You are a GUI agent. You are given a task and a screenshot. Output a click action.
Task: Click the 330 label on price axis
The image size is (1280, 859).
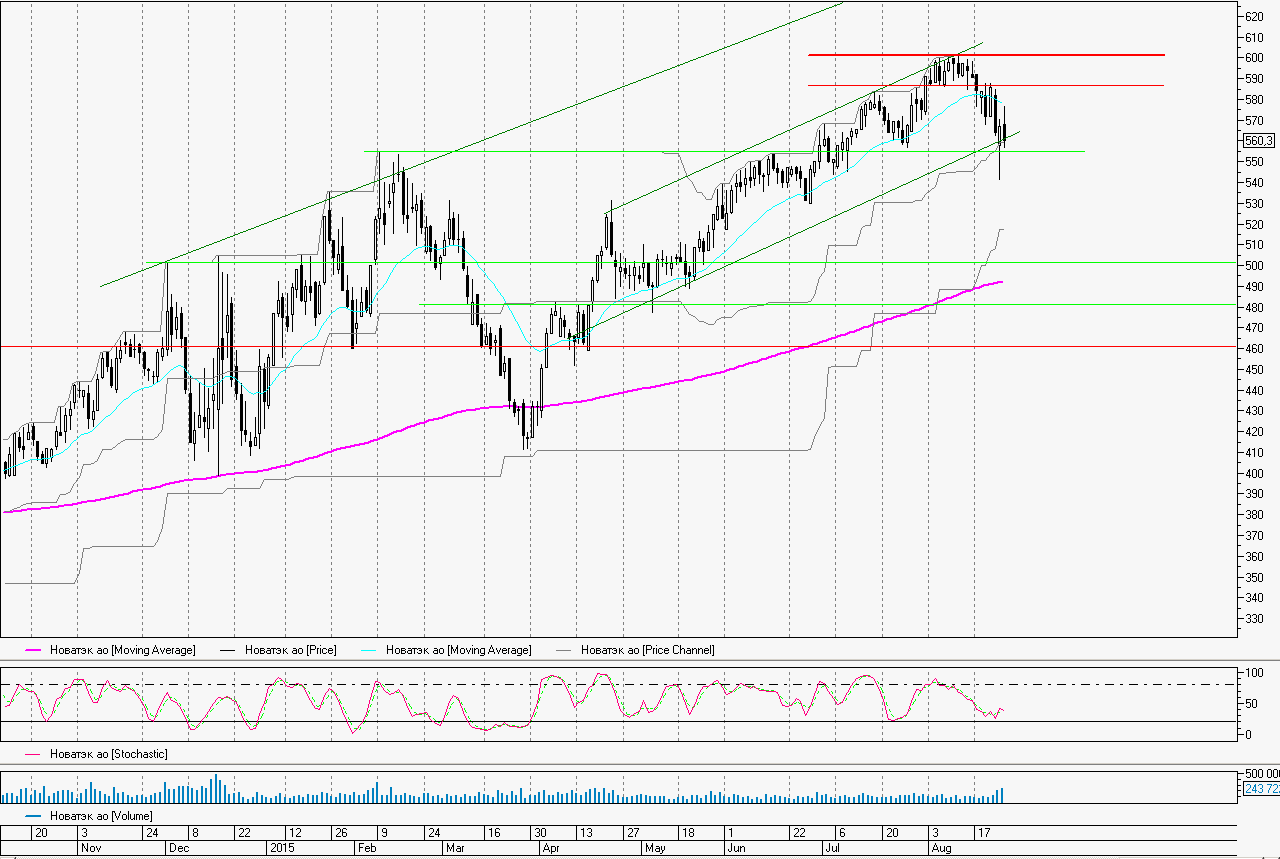pyautogui.click(x=1254, y=619)
